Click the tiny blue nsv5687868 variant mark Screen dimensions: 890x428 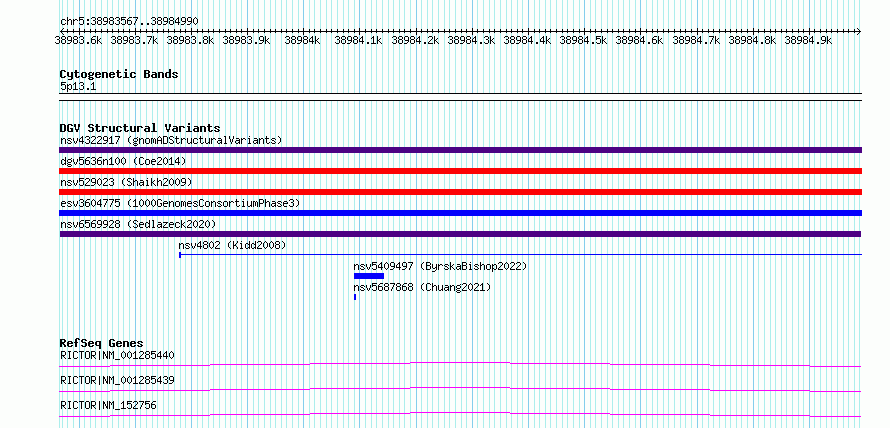coord(355,297)
